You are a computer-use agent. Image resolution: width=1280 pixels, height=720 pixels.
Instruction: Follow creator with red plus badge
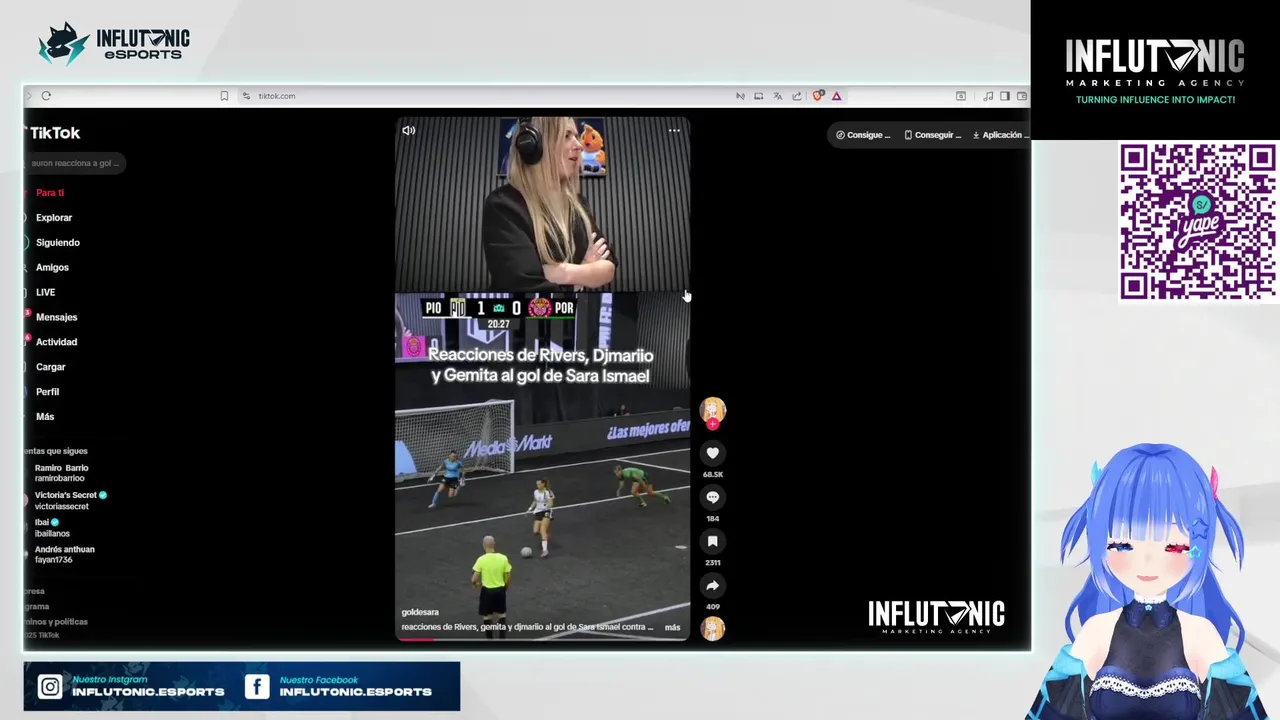pos(712,424)
